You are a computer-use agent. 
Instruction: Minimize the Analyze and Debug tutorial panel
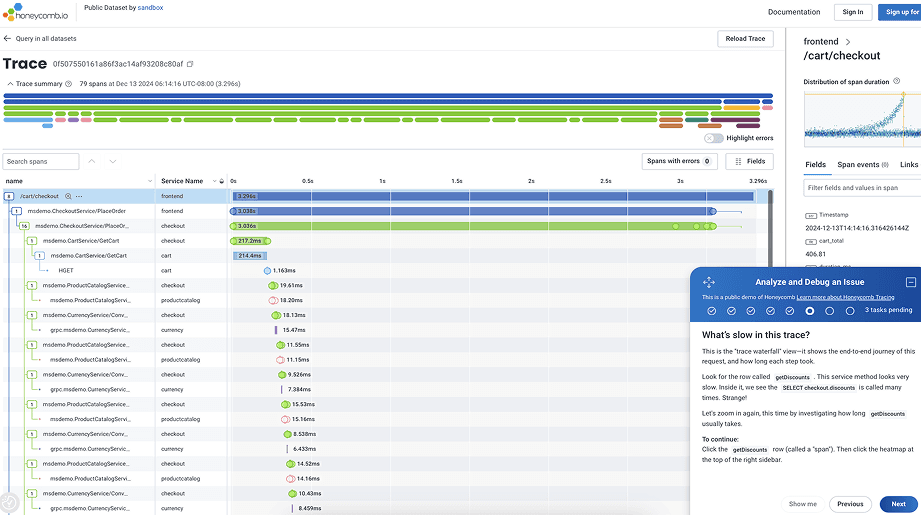[x=910, y=283]
